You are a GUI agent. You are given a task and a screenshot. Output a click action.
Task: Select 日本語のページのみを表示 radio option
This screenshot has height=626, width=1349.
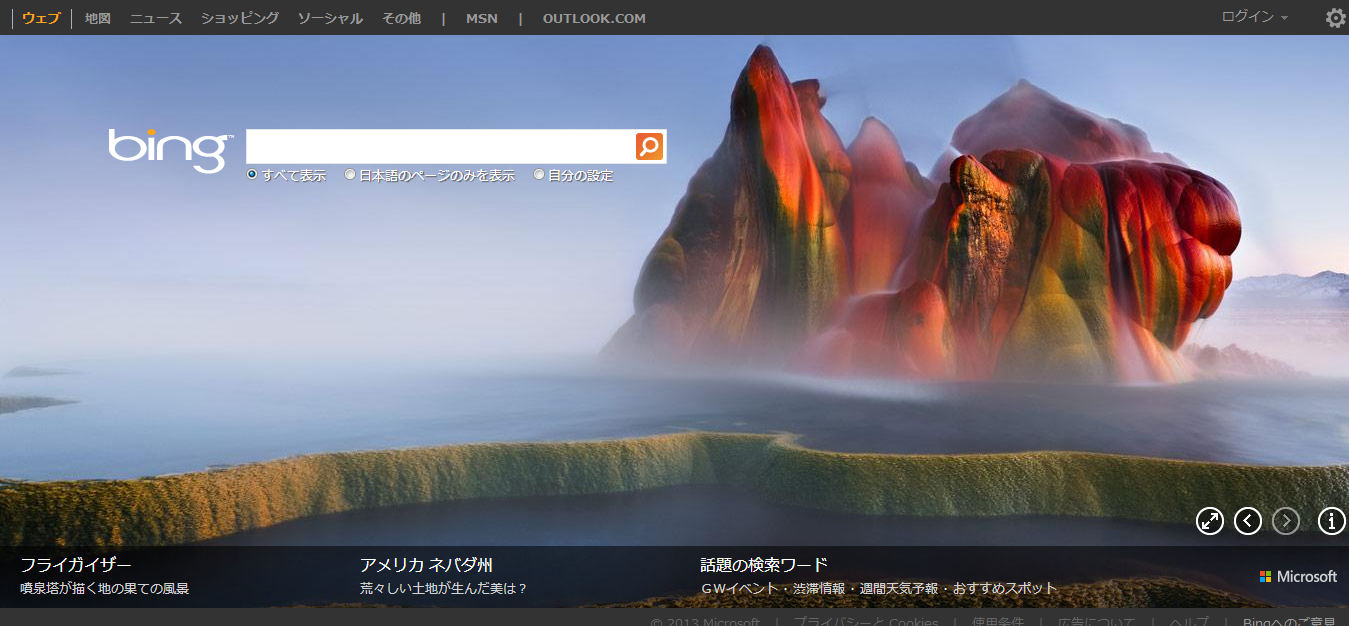350,175
